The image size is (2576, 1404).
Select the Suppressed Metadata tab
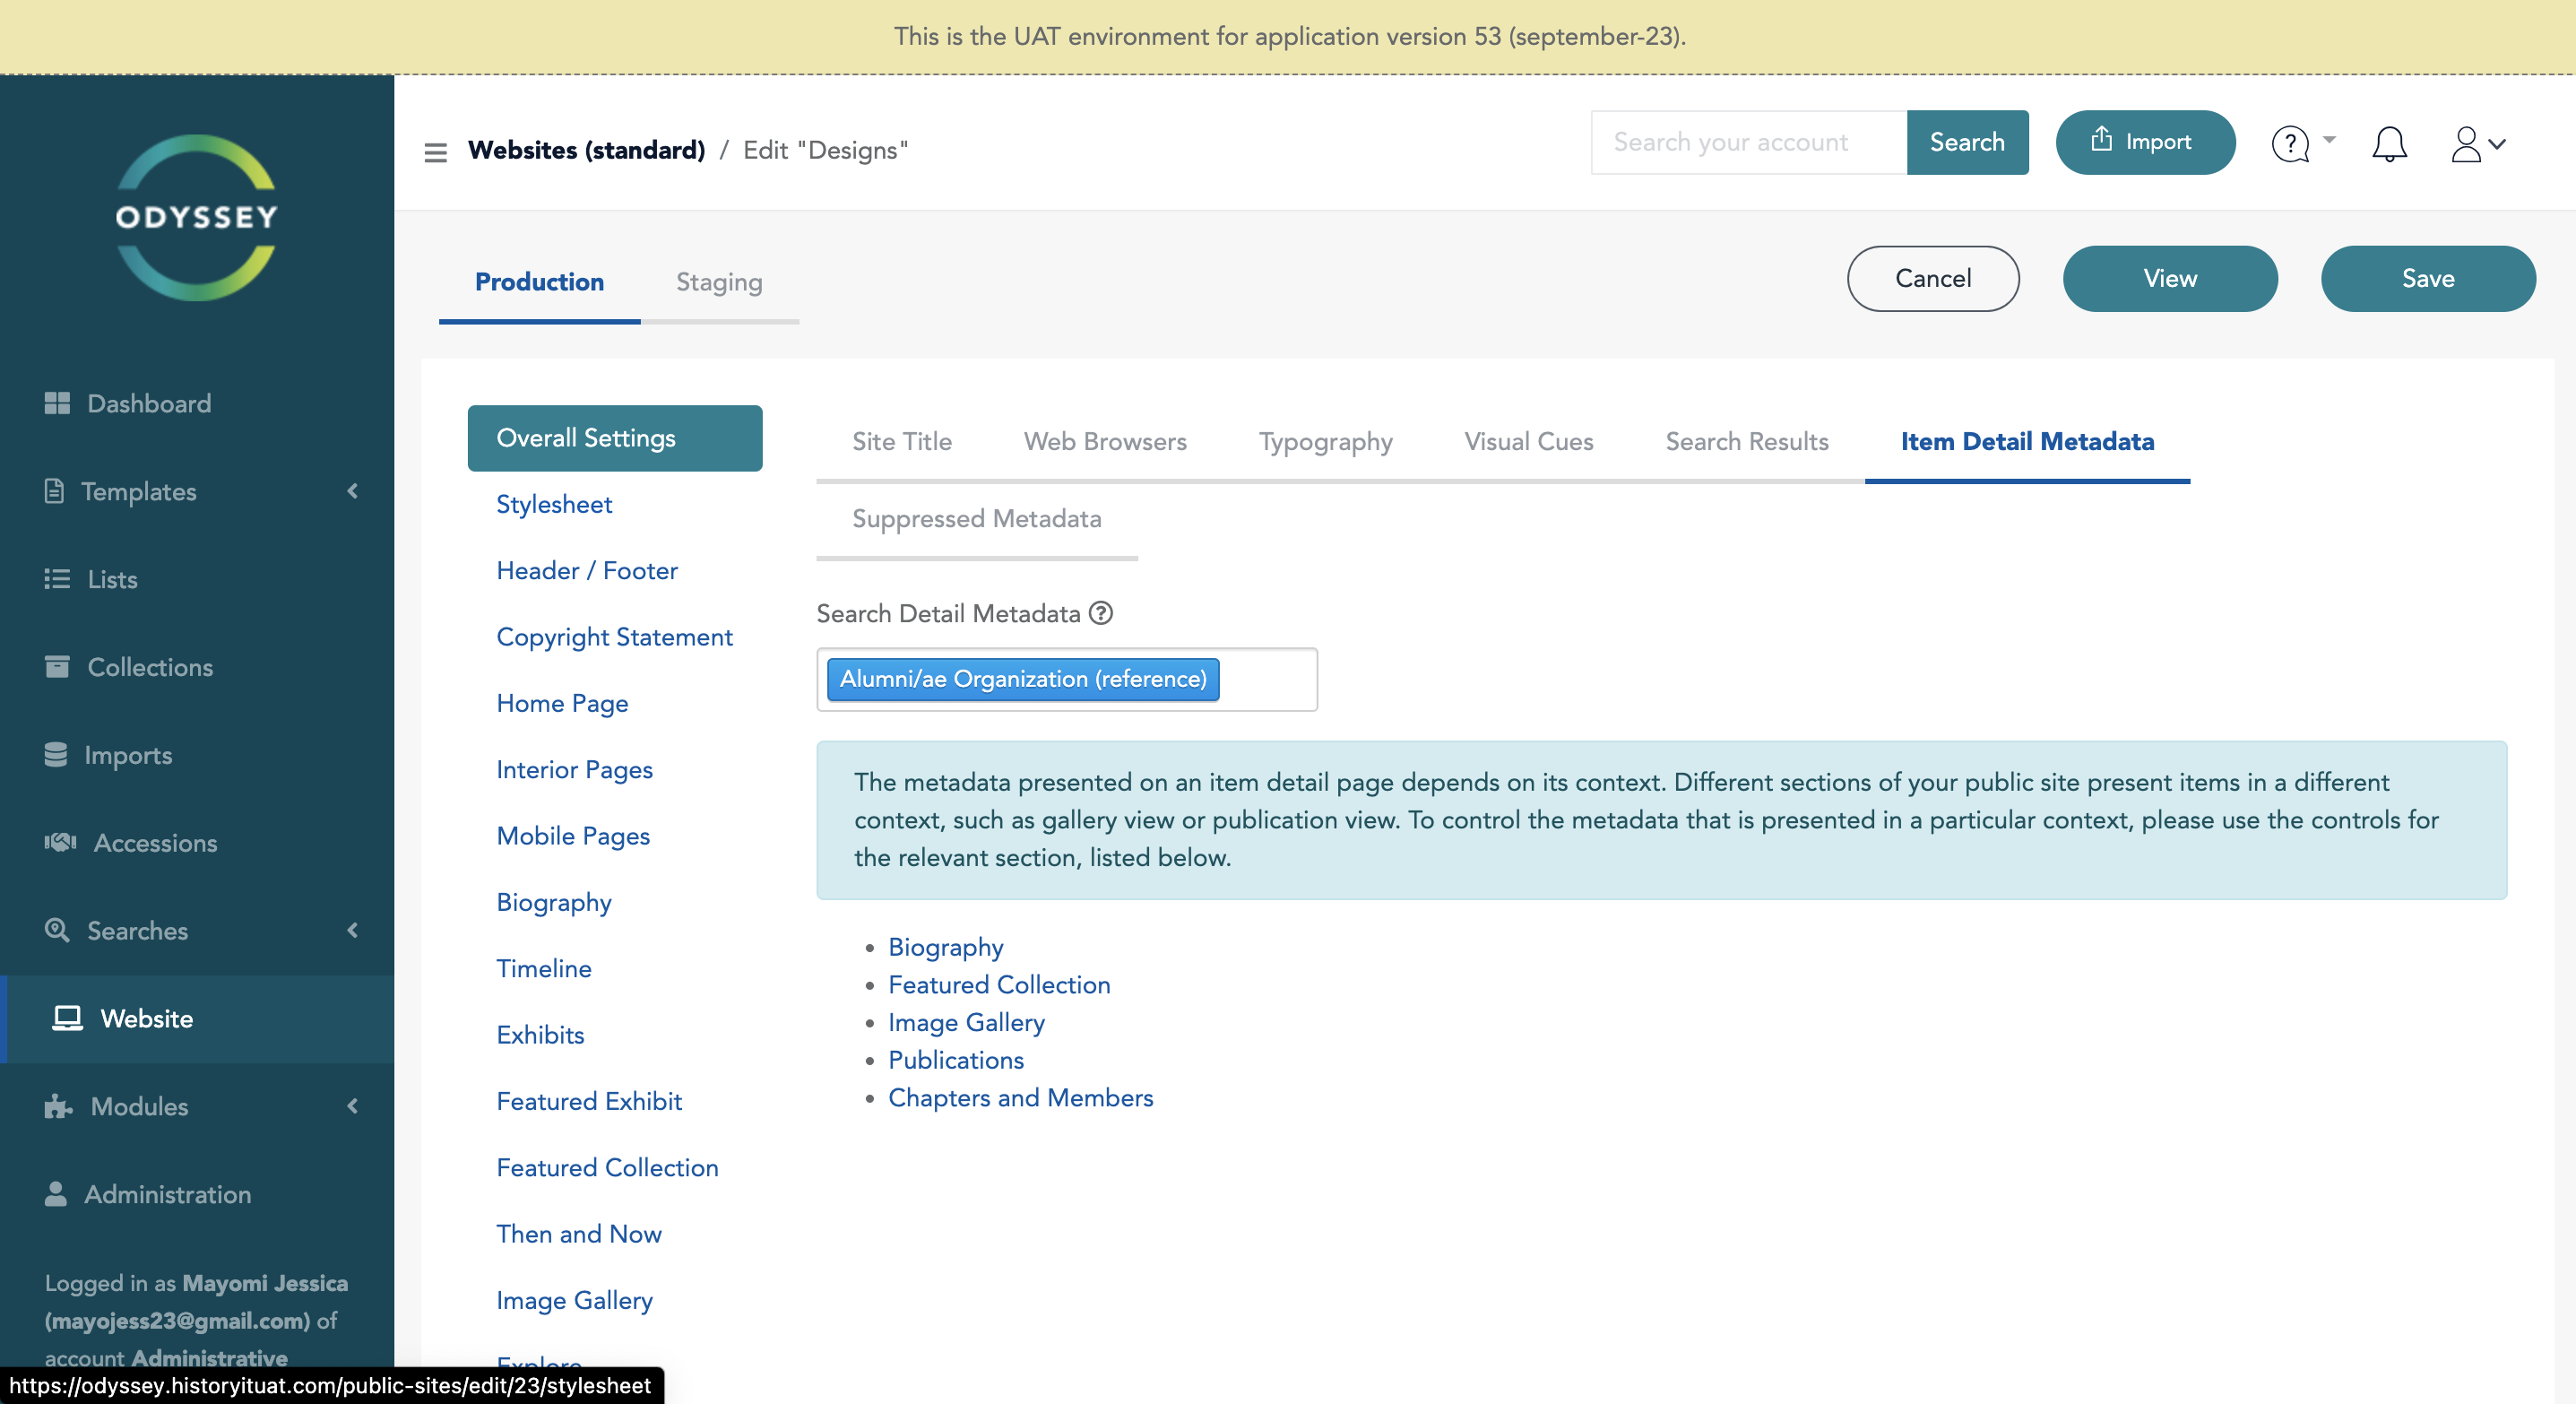click(x=976, y=518)
